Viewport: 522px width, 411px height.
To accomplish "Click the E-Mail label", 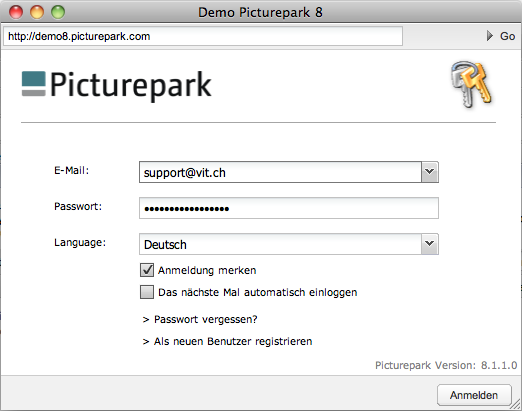I will click(x=72, y=171).
